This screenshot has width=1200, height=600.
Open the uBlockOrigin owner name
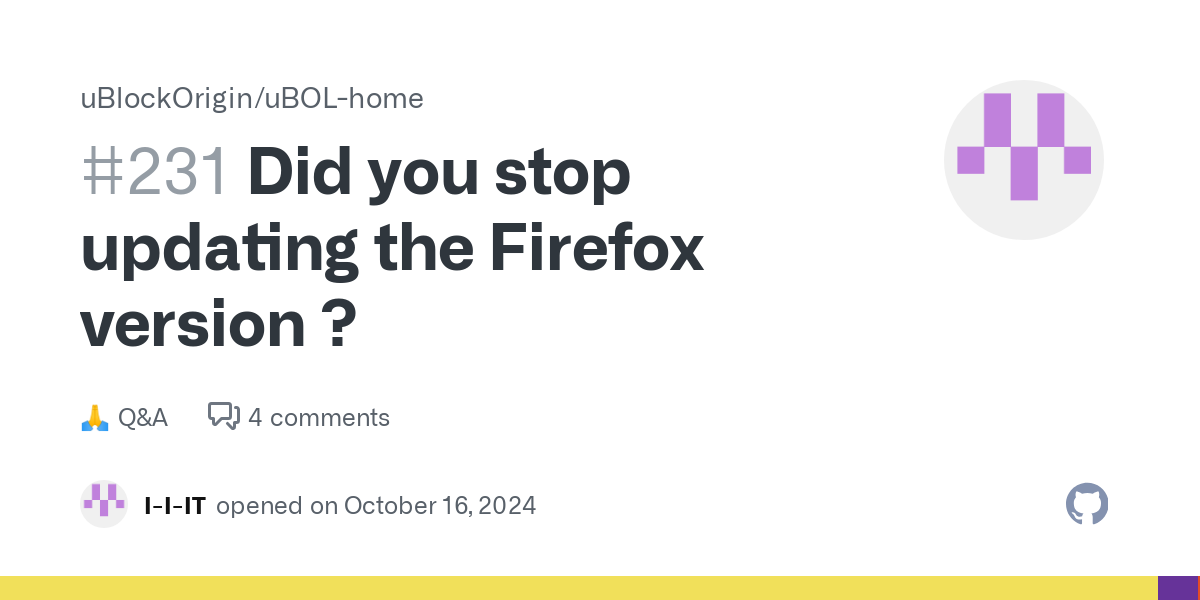tap(165, 98)
